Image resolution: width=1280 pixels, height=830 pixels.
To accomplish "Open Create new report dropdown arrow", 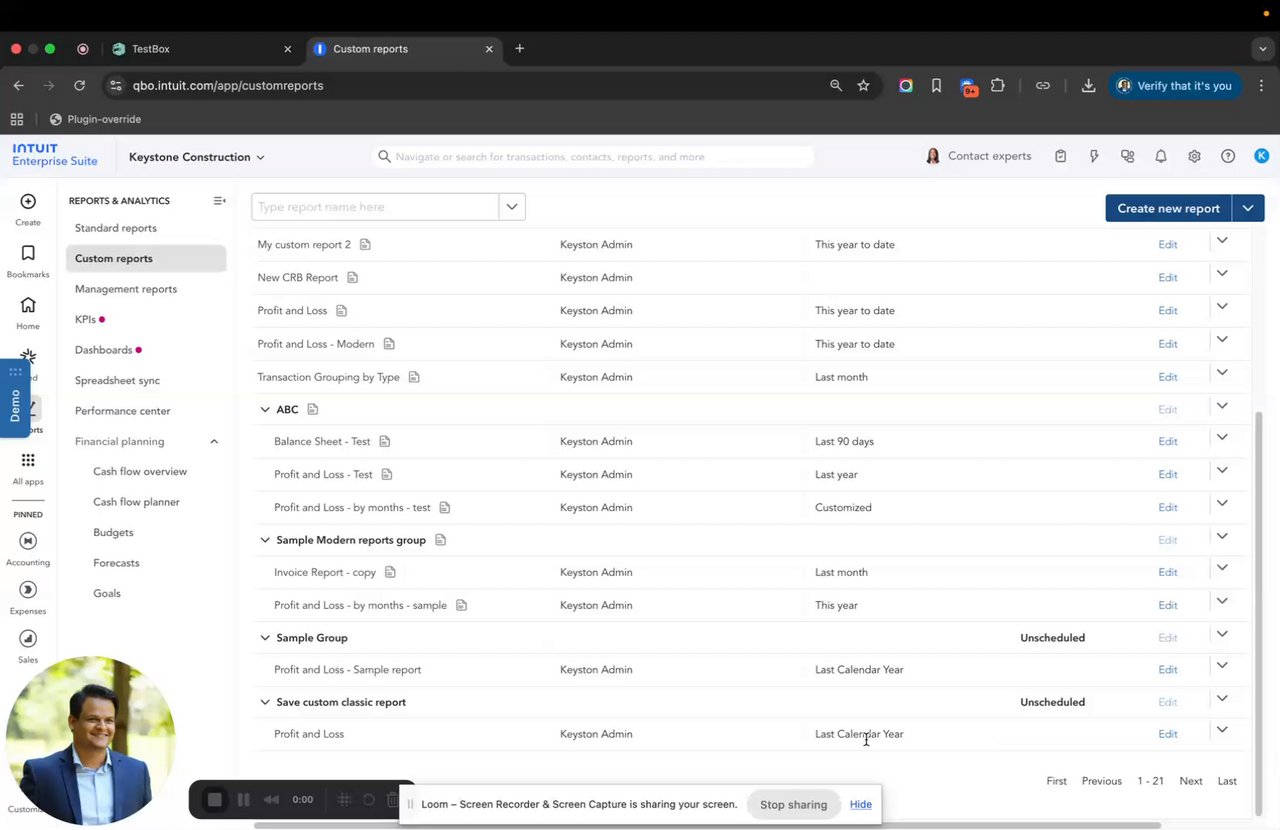I will 1248,208.
